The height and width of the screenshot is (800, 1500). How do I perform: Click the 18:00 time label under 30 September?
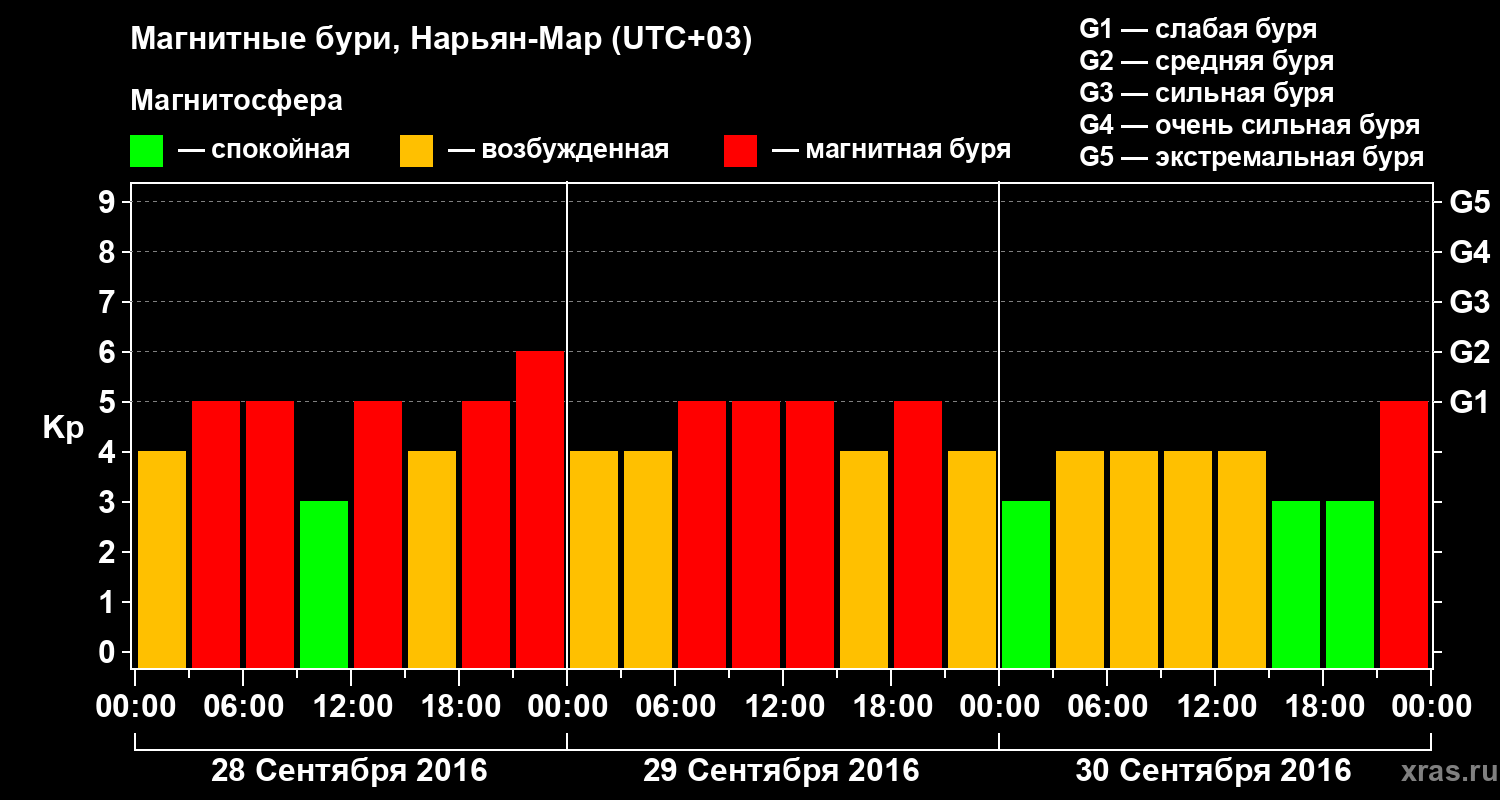click(1323, 707)
